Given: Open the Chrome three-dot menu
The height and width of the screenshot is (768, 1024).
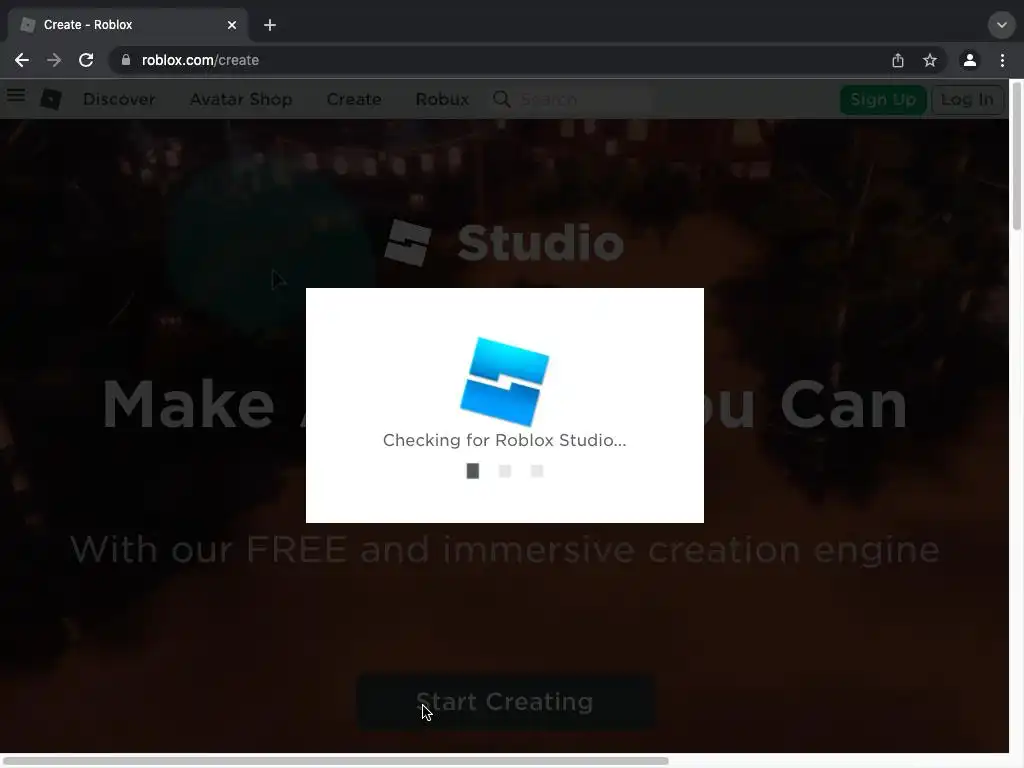Looking at the screenshot, I should tap(1002, 60).
